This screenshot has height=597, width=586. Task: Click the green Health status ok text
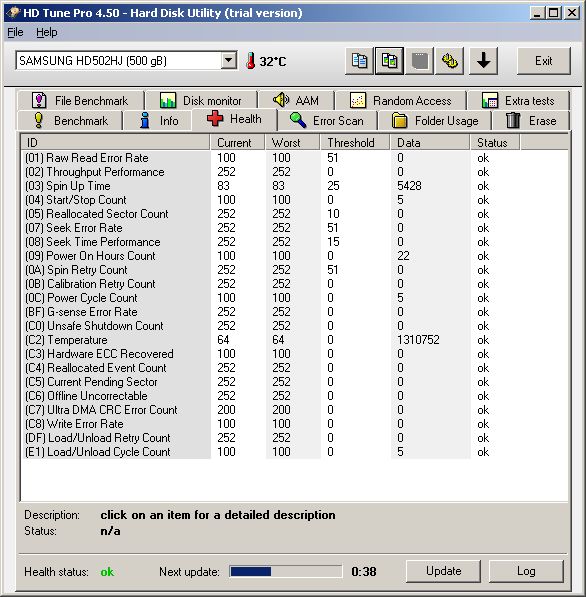click(x=107, y=572)
